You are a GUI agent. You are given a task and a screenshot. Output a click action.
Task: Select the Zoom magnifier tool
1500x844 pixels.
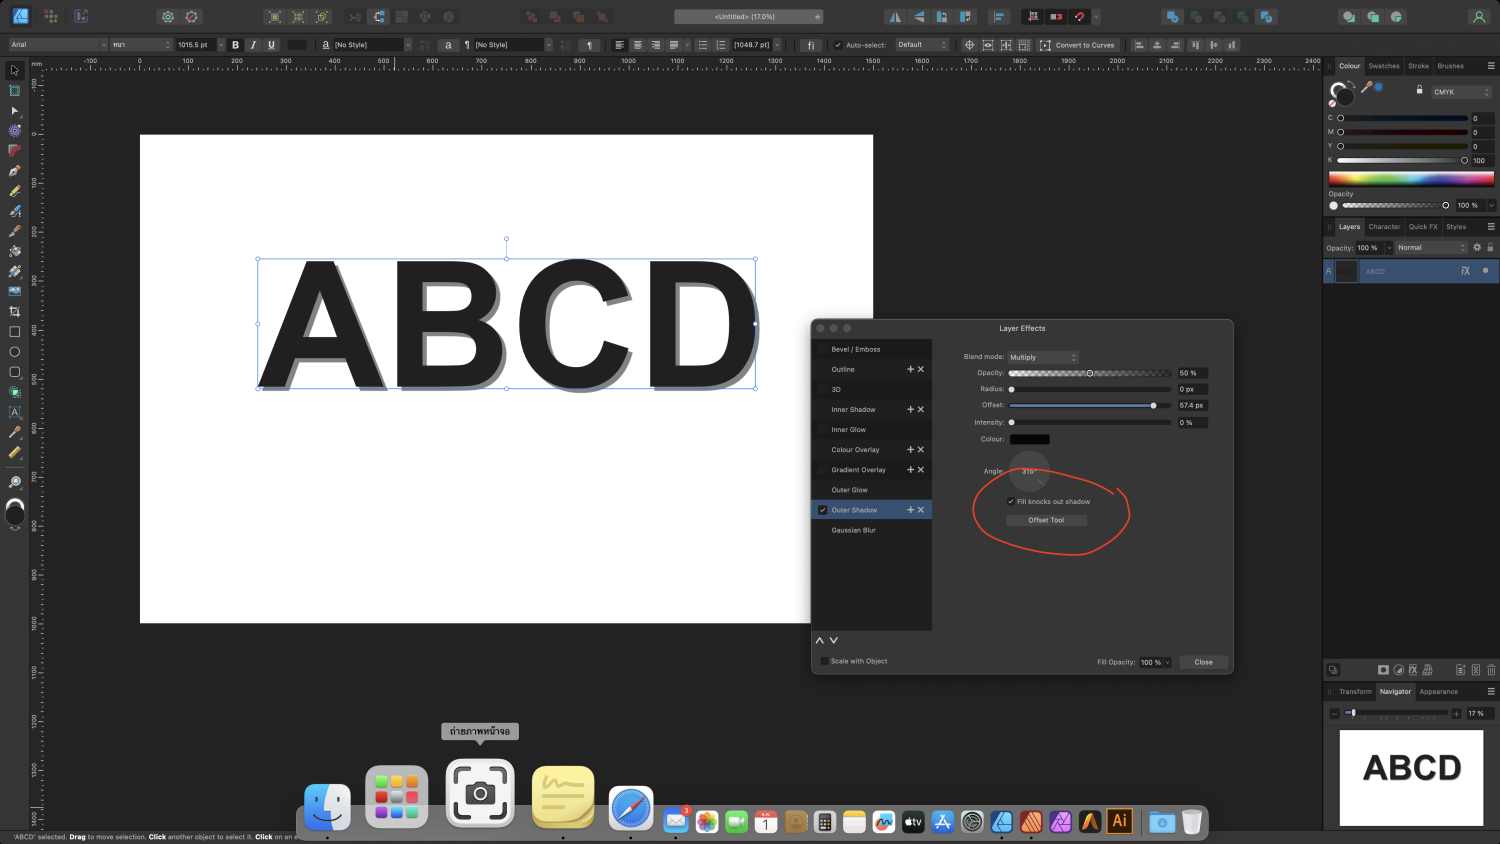[x=14, y=482]
